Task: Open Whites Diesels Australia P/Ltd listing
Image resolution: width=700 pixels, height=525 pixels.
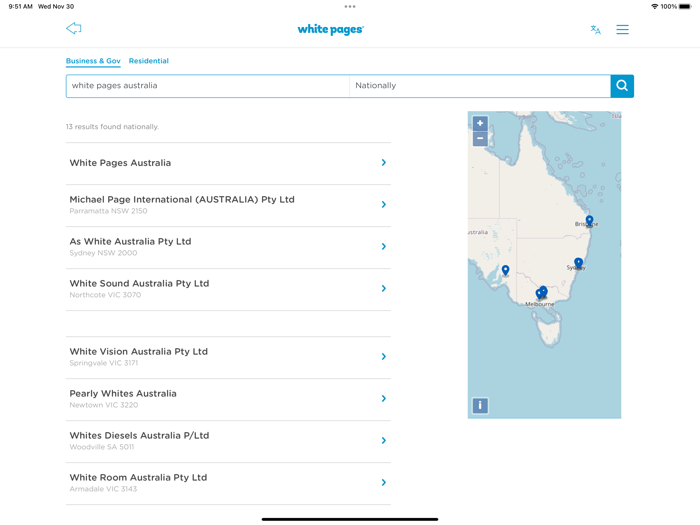Action: 228,442
